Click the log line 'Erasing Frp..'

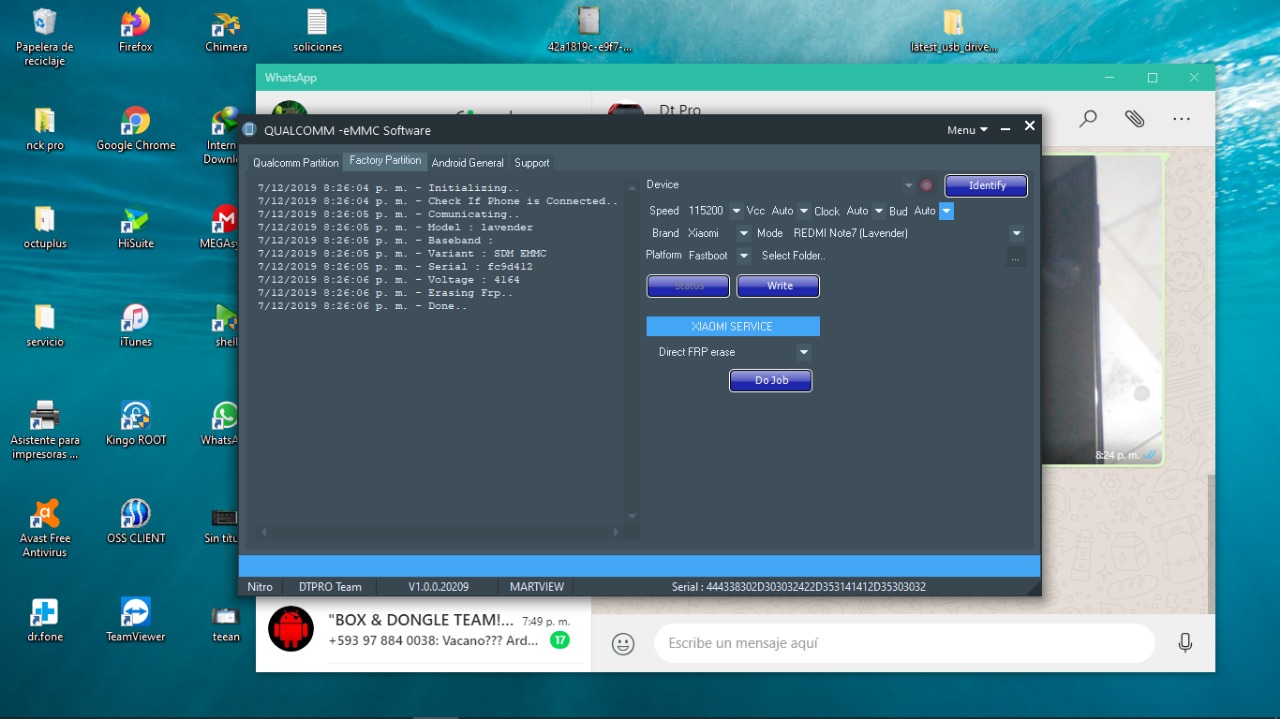385,293
